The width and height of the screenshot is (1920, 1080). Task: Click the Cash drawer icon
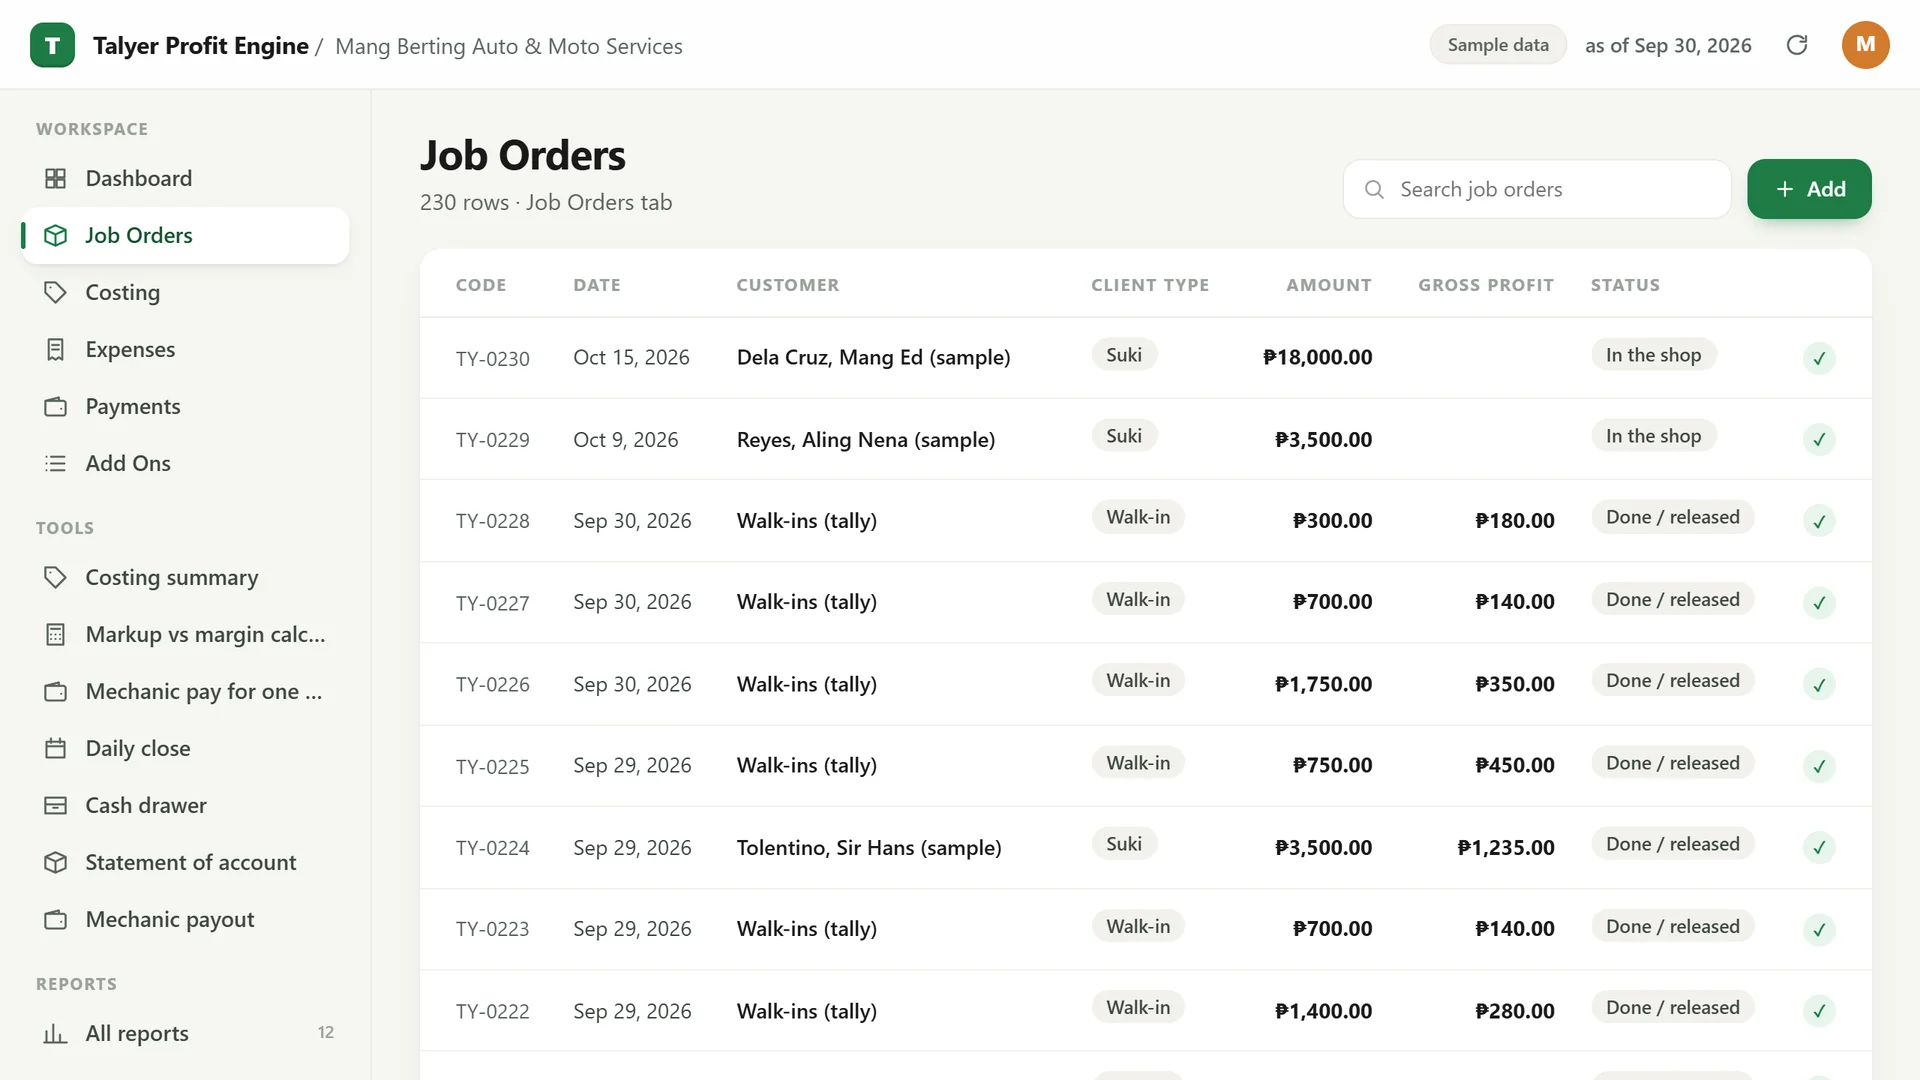tap(56, 805)
